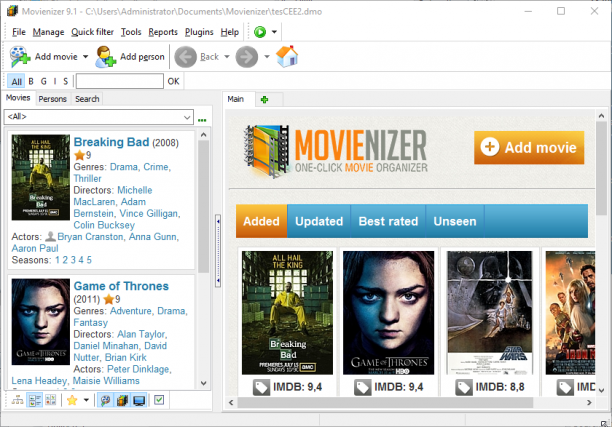Open Breaking Bad season 3 link
The height and width of the screenshot is (427, 612).
73,260
